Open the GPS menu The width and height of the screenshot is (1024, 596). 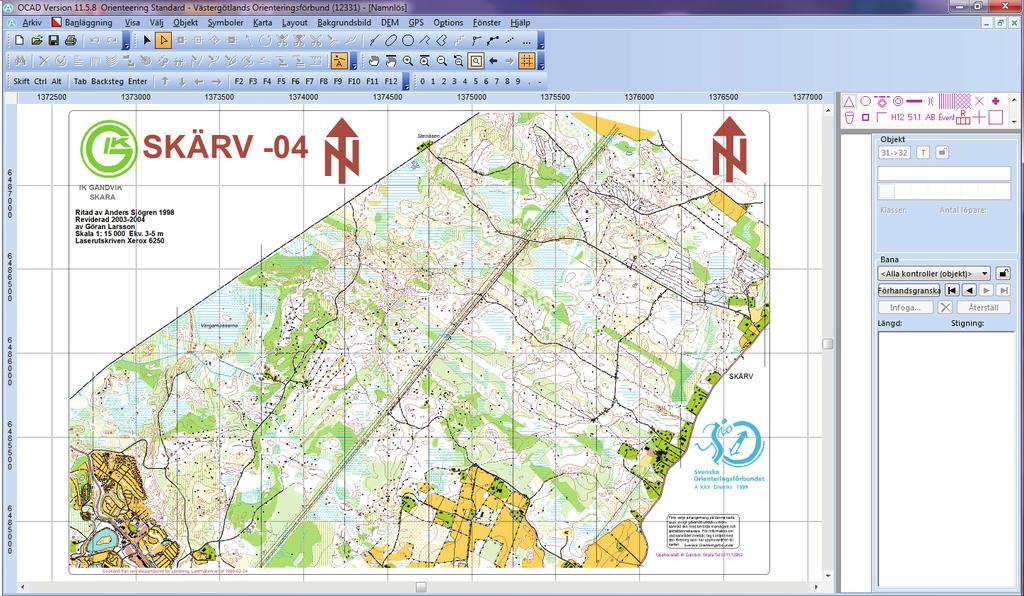click(x=416, y=22)
